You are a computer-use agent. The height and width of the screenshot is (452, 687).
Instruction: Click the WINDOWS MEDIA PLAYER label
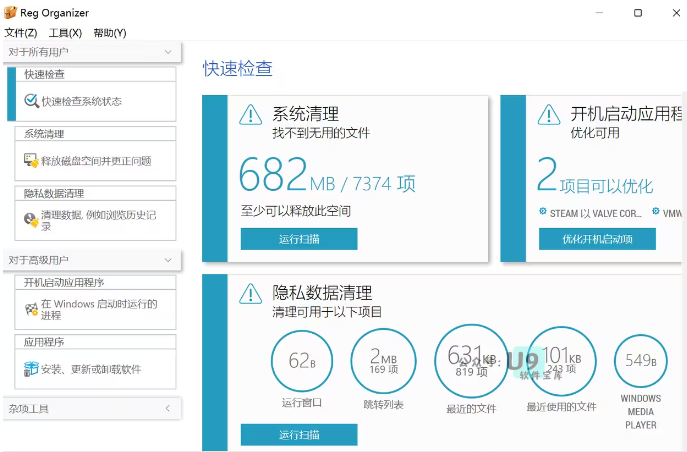[x=641, y=412]
